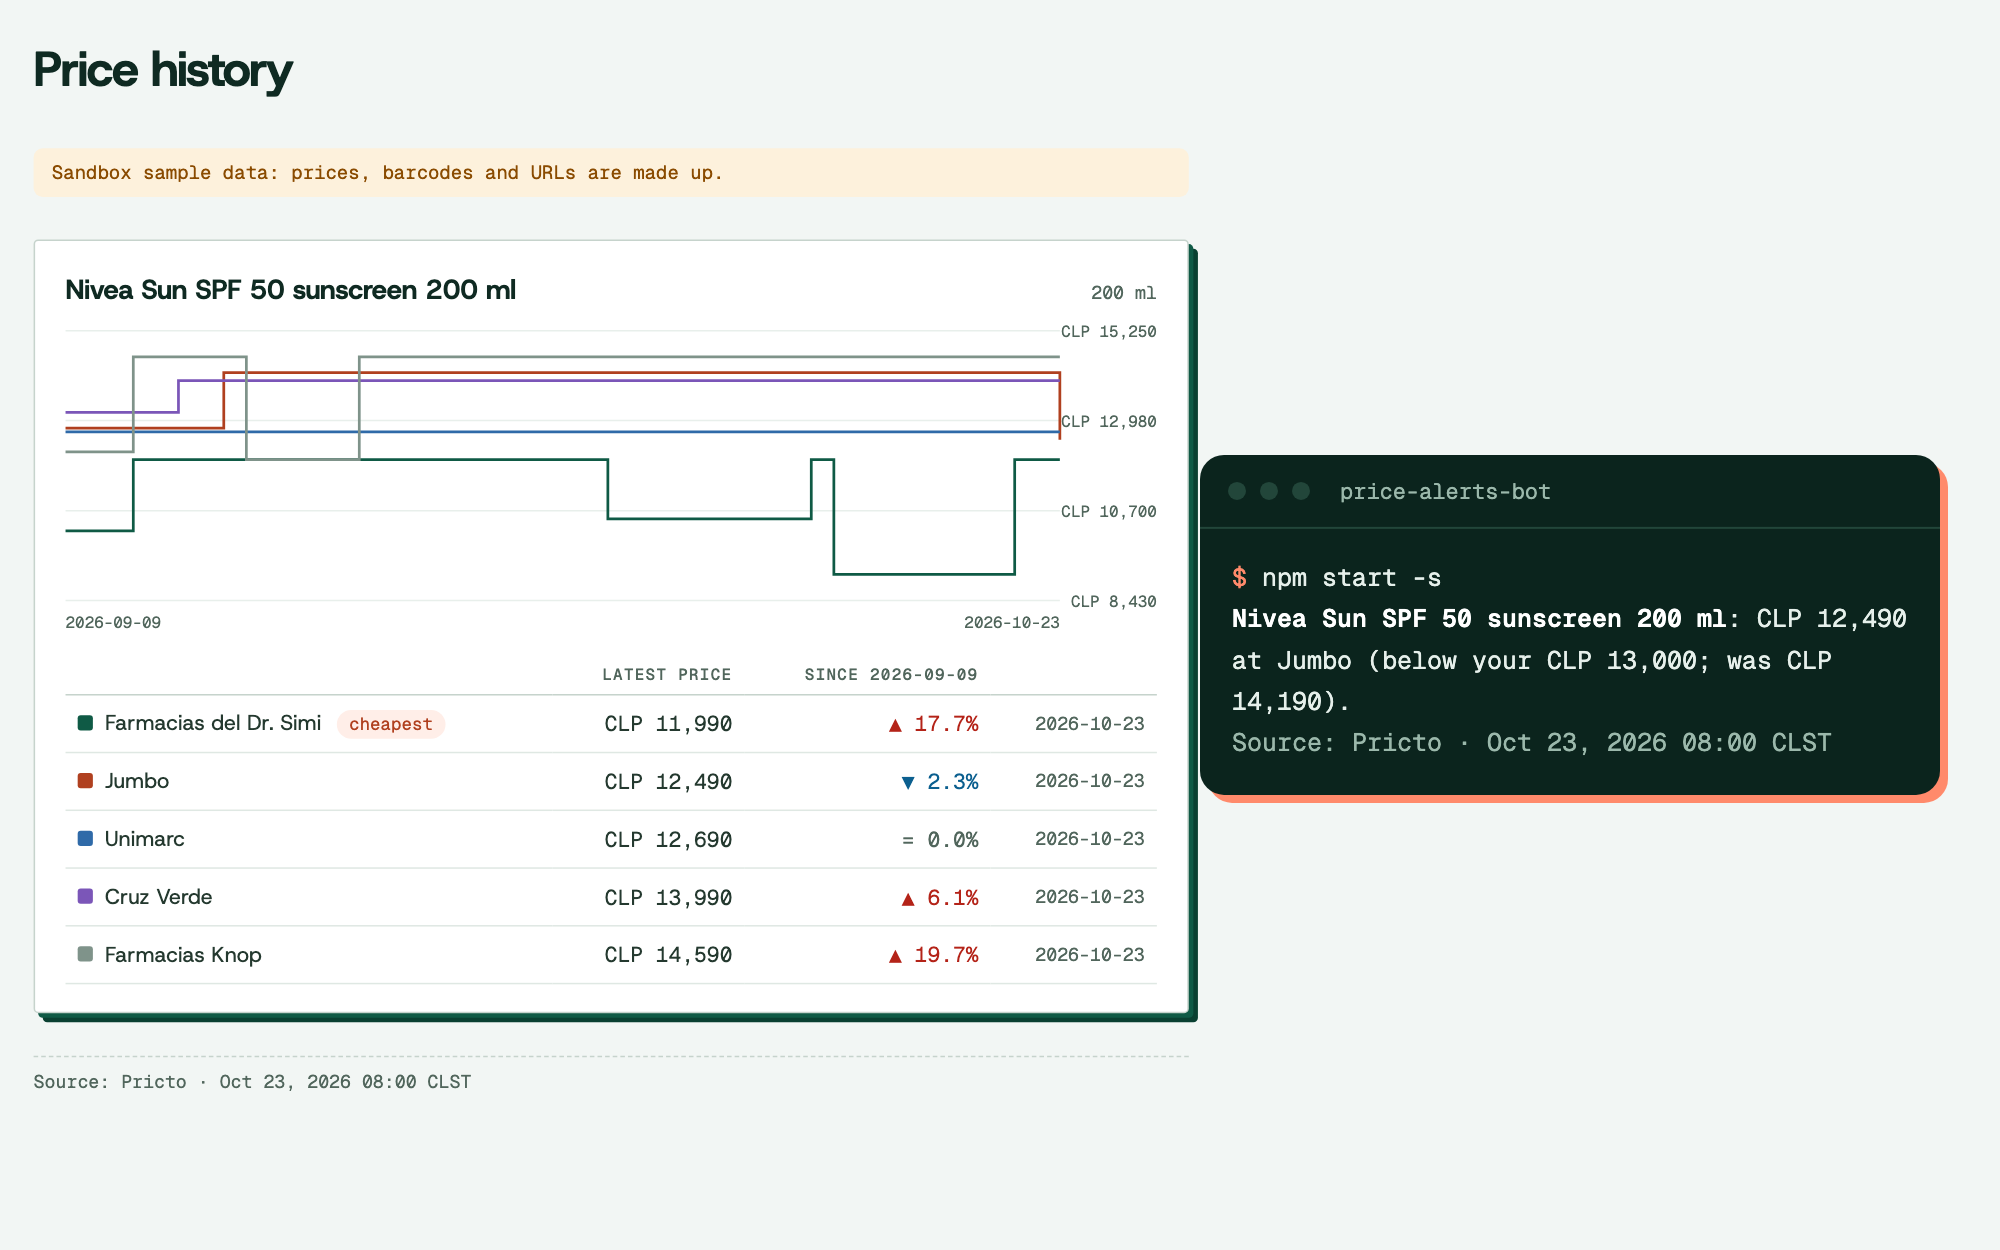Click the middle terminal window dot
The width and height of the screenshot is (2000, 1250).
[1269, 491]
